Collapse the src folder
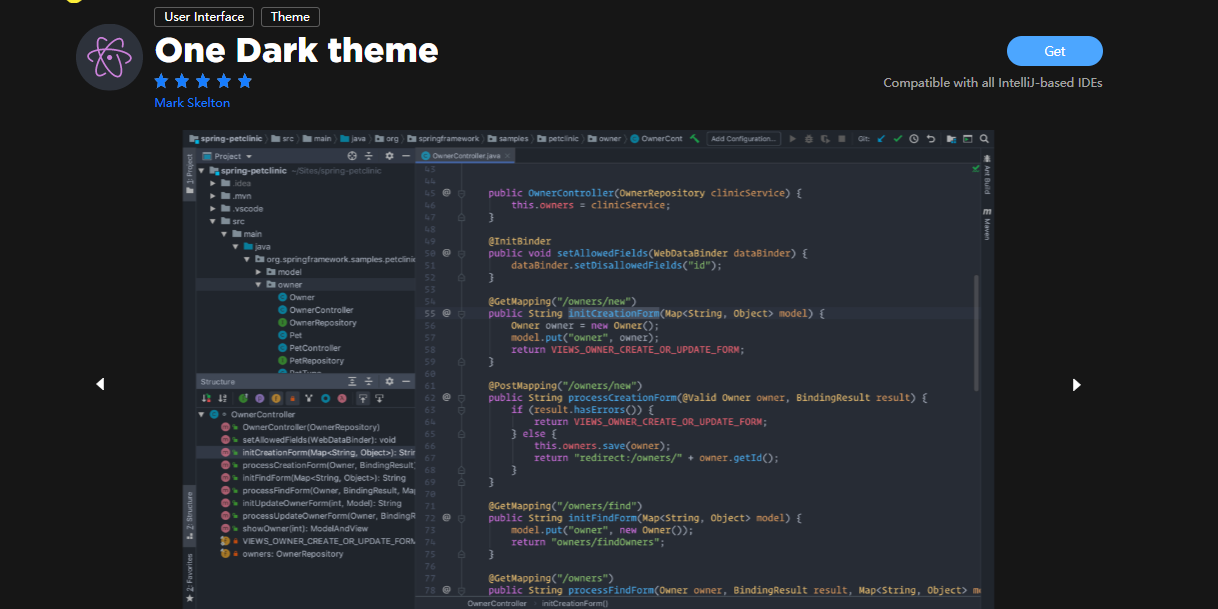This screenshot has height=609, width=1218. (x=214, y=221)
